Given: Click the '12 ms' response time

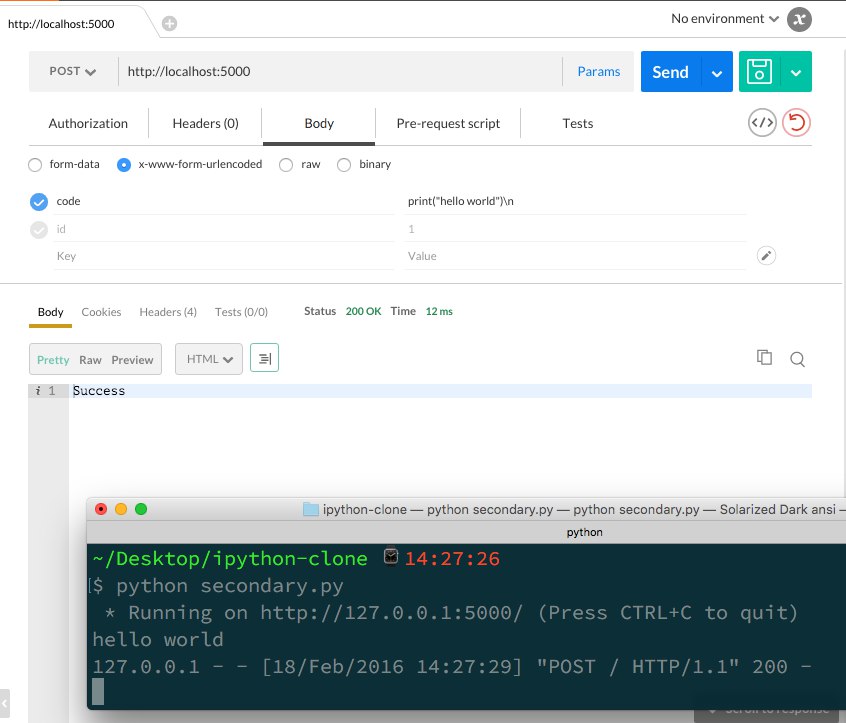Looking at the screenshot, I should click(439, 311).
